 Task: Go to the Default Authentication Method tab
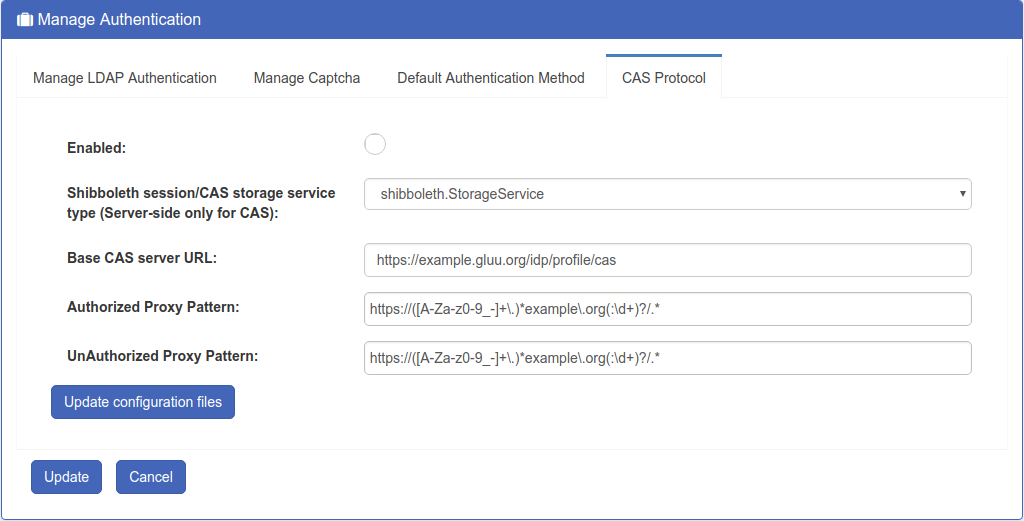pyautogui.click(x=491, y=78)
